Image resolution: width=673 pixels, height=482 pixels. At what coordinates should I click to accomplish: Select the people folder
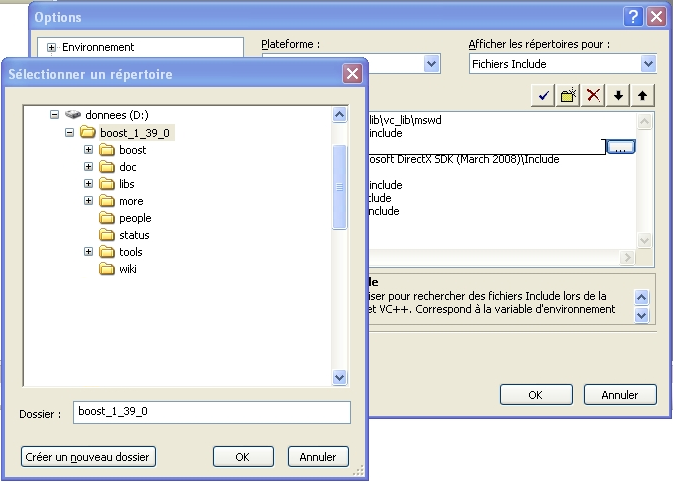pyautogui.click(x=135, y=218)
